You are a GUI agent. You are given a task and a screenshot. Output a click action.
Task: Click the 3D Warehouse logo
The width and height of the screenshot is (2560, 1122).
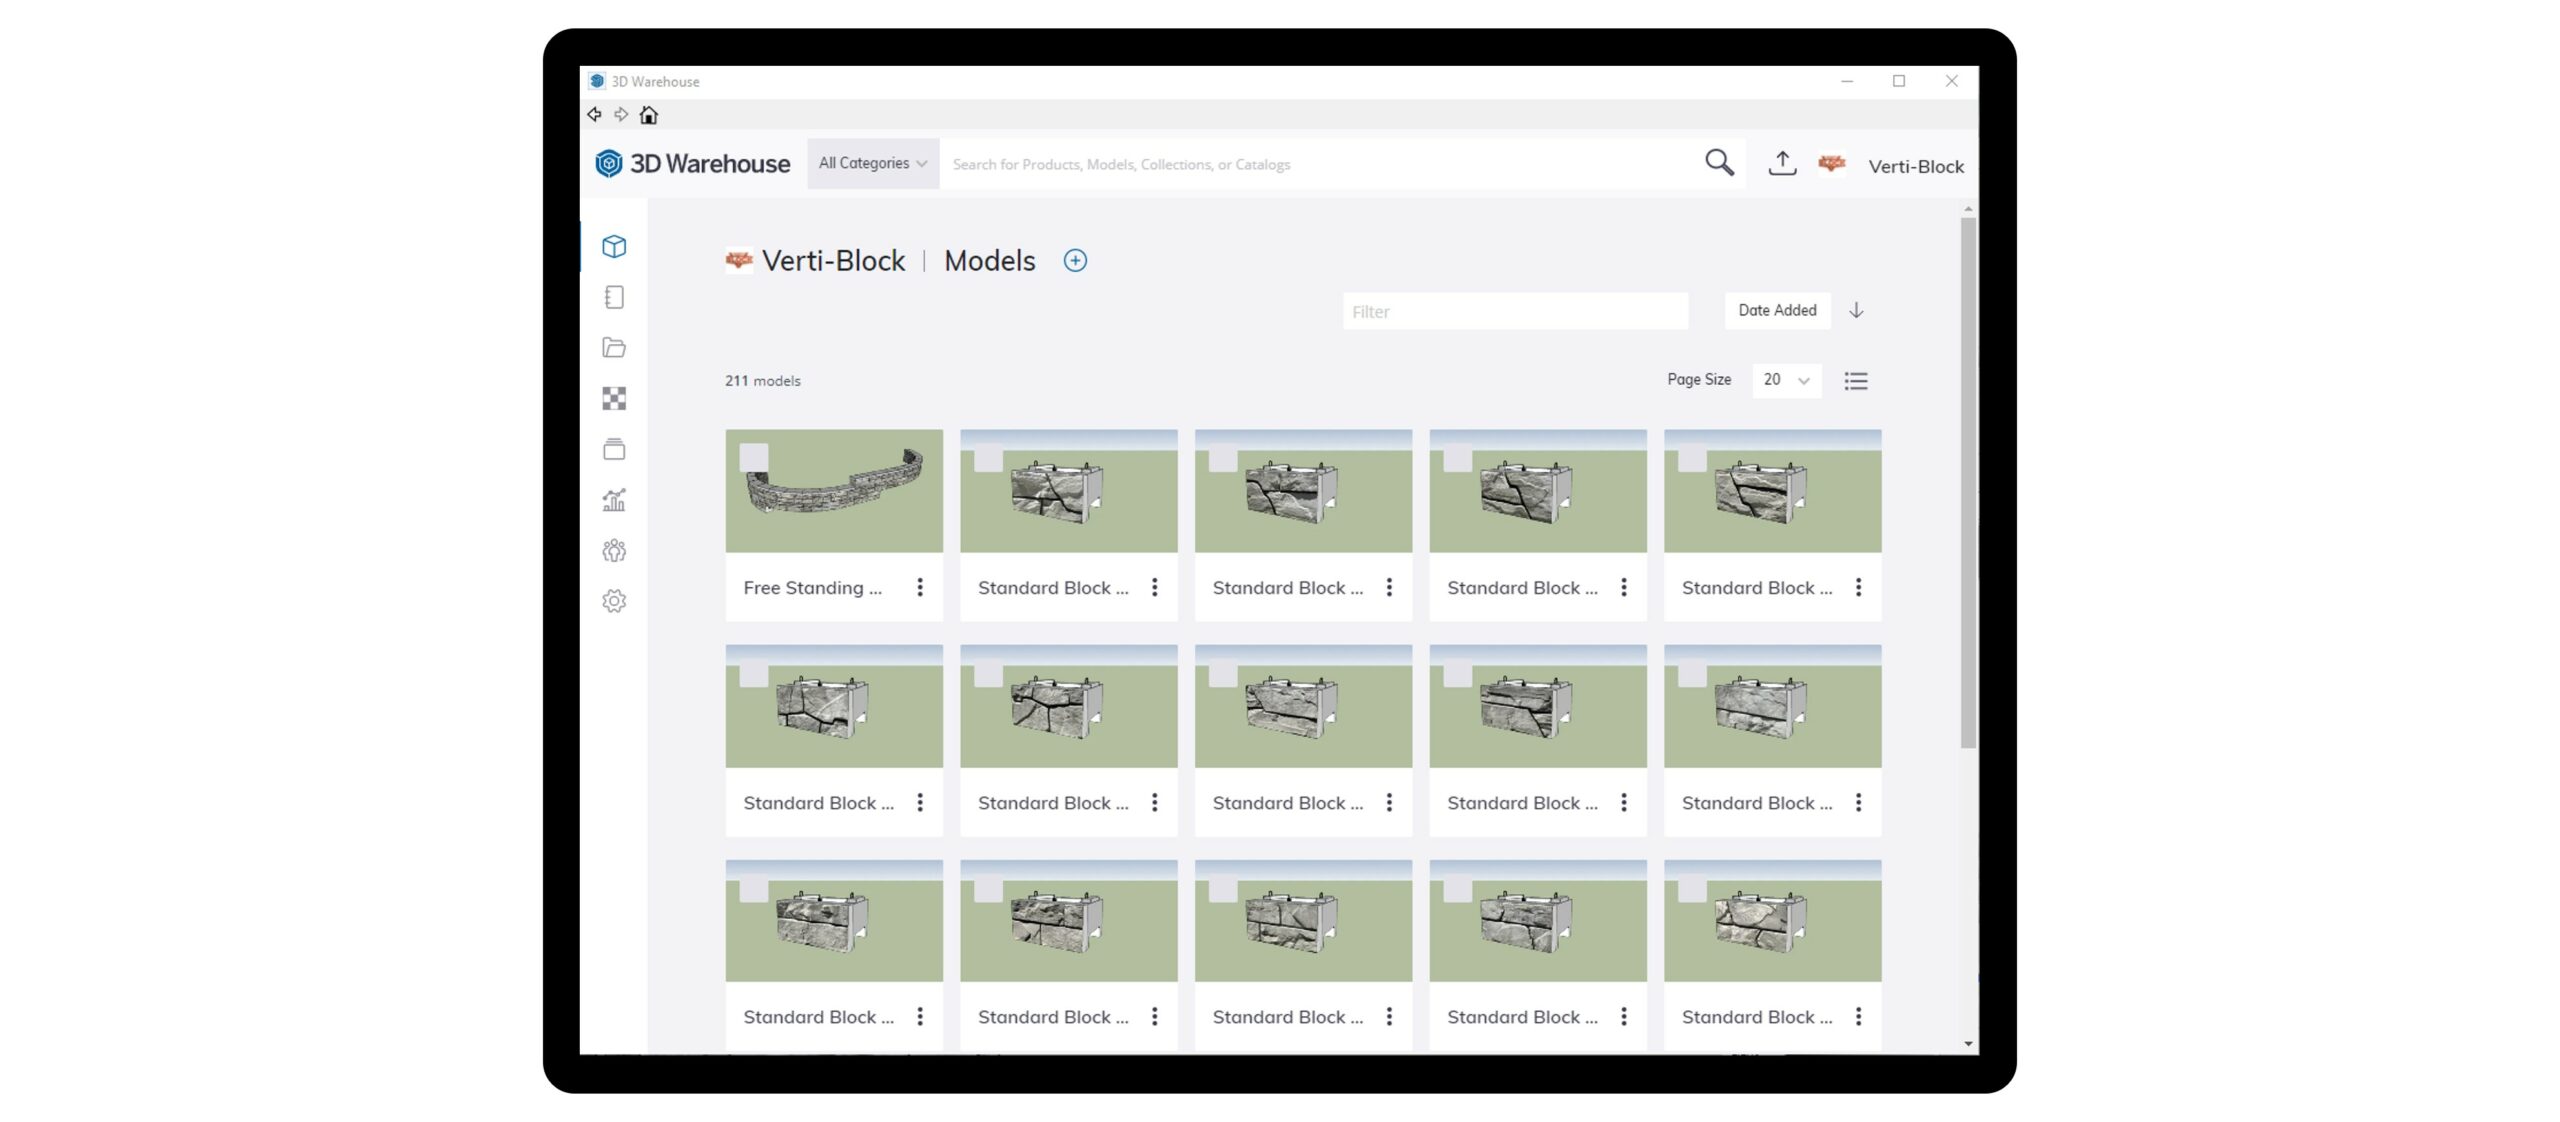(x=692, y=163)
